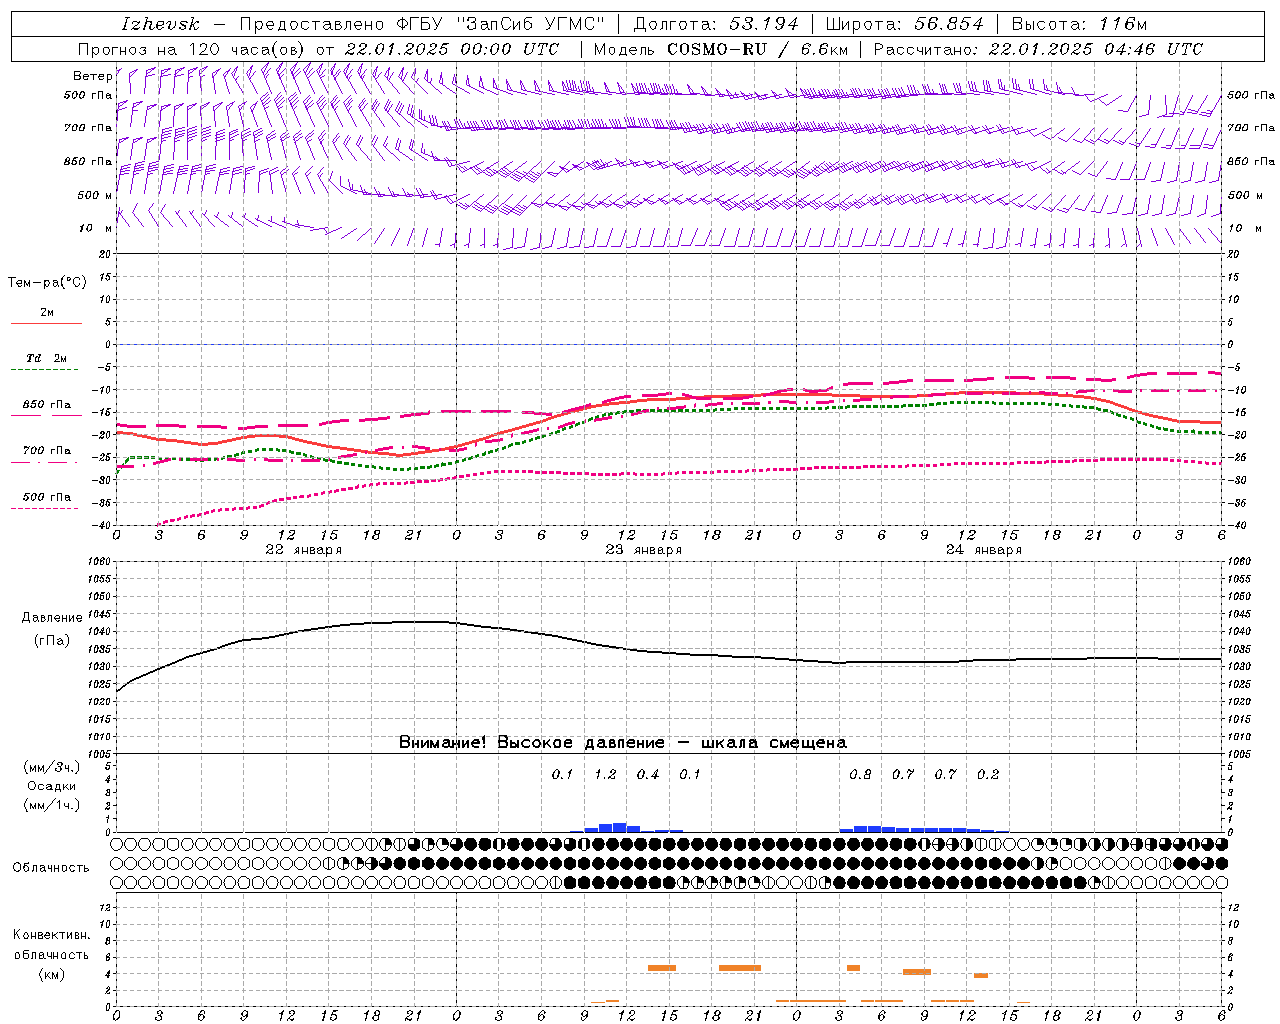Click the (мм/3ч.) units label

coord(51,767)
